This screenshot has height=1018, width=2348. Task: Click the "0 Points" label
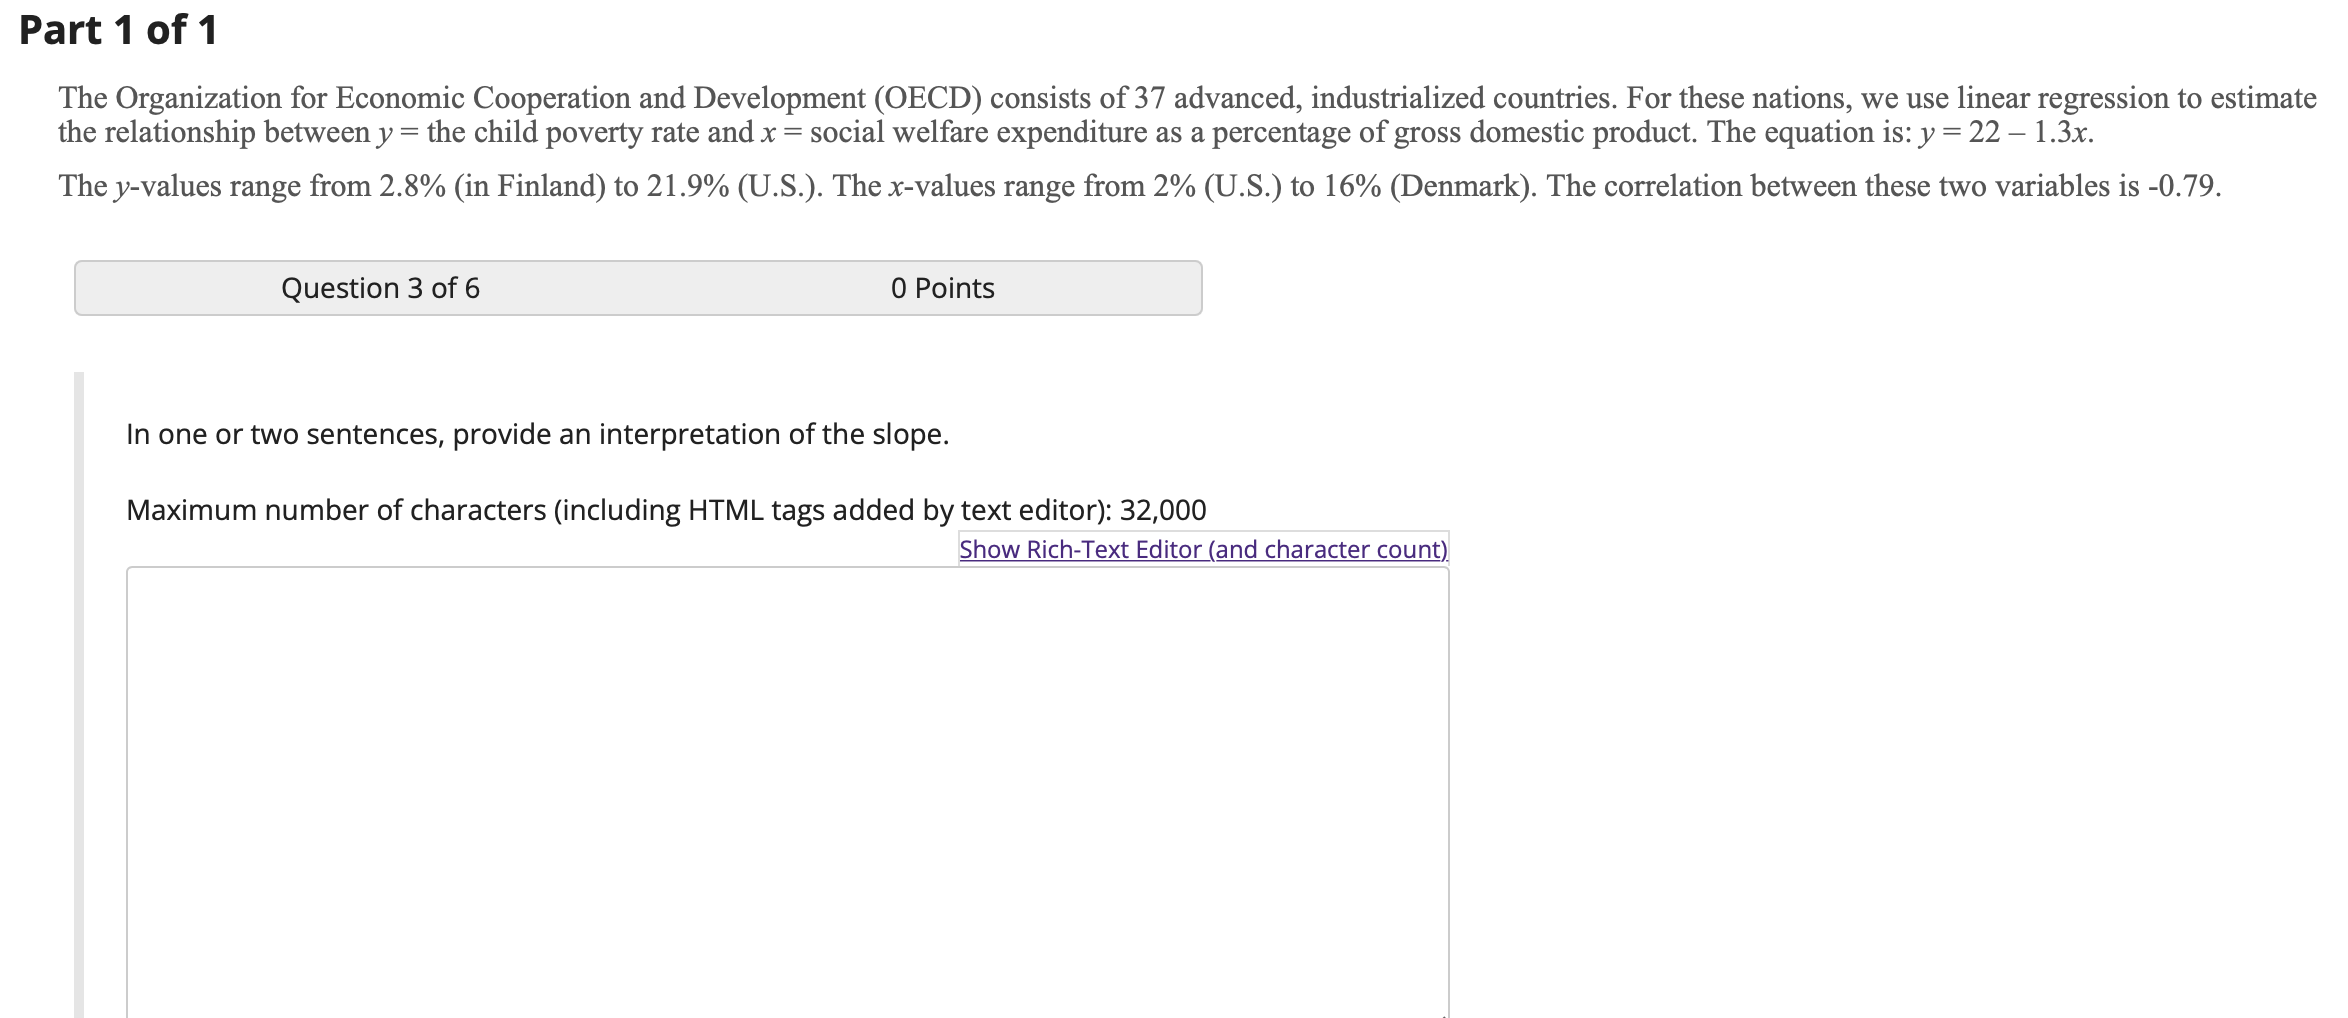(x=942, y=288)
